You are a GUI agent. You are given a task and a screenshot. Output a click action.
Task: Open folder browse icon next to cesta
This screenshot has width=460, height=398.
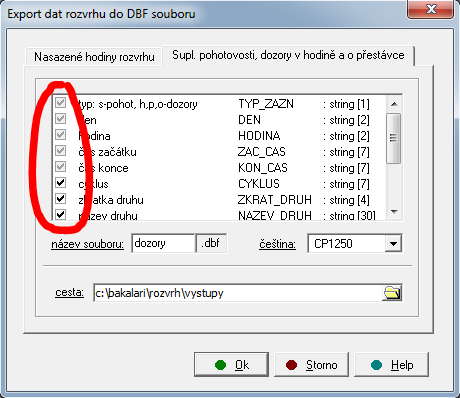pos(392,293)
